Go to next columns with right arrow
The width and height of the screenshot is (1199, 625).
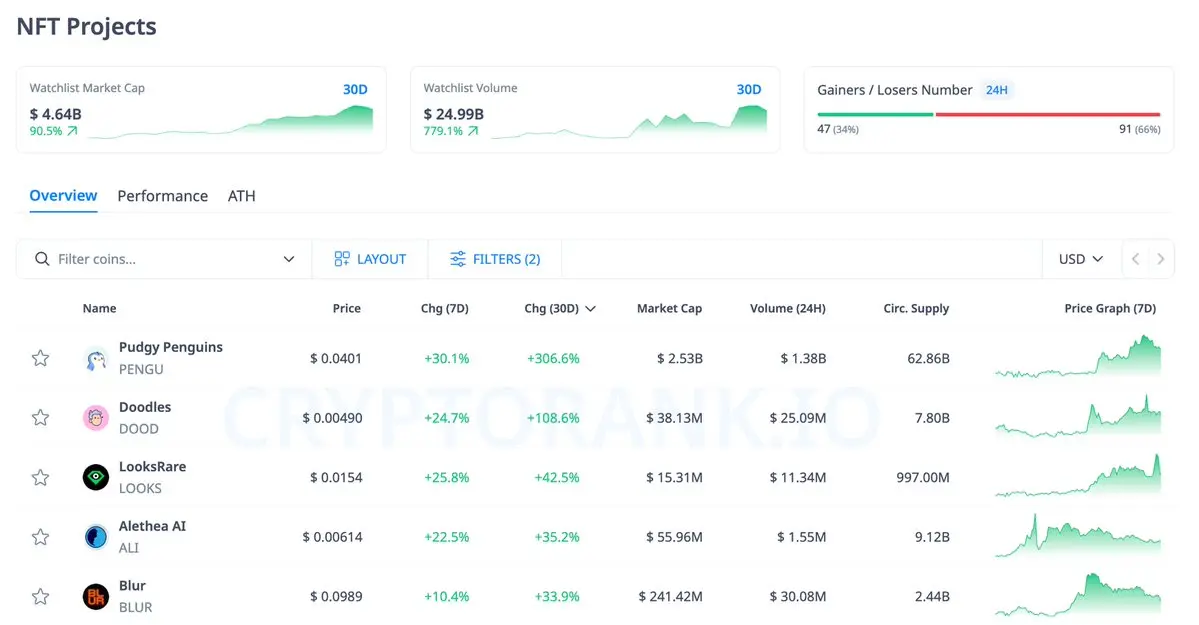click(1161, 259)
